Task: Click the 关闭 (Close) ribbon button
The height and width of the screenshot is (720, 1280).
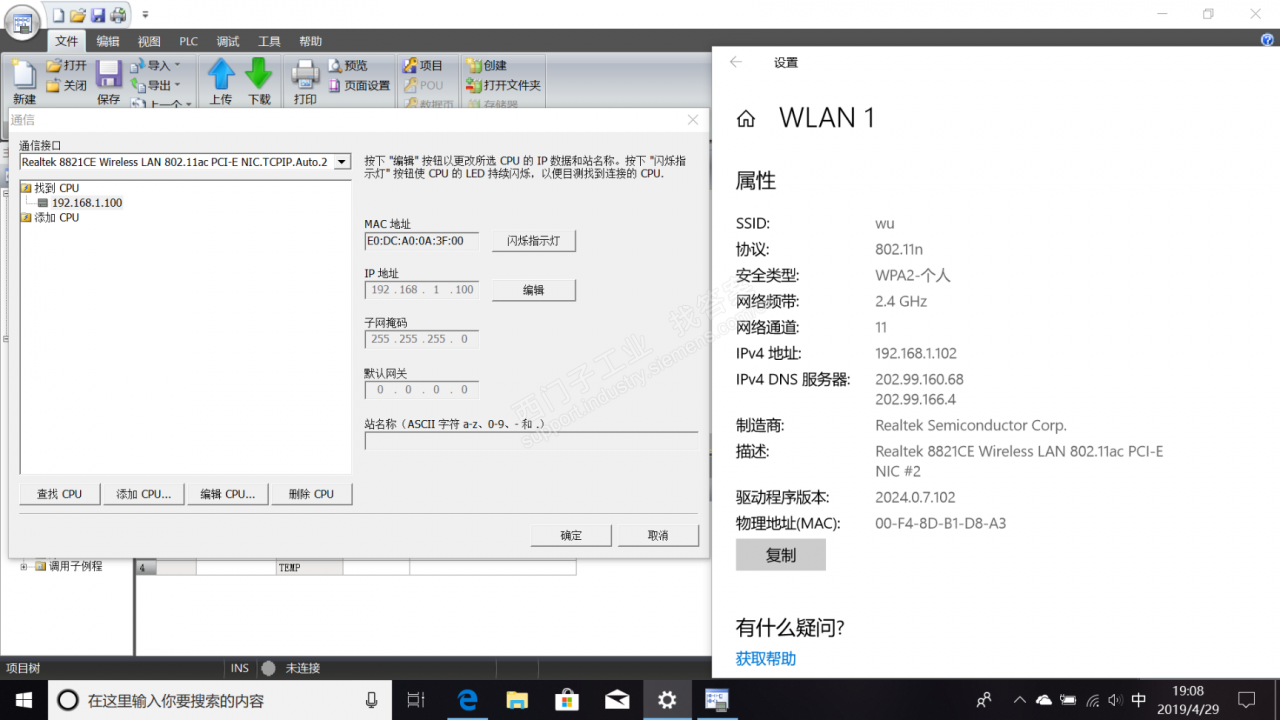Action: [x=67, y=86]
